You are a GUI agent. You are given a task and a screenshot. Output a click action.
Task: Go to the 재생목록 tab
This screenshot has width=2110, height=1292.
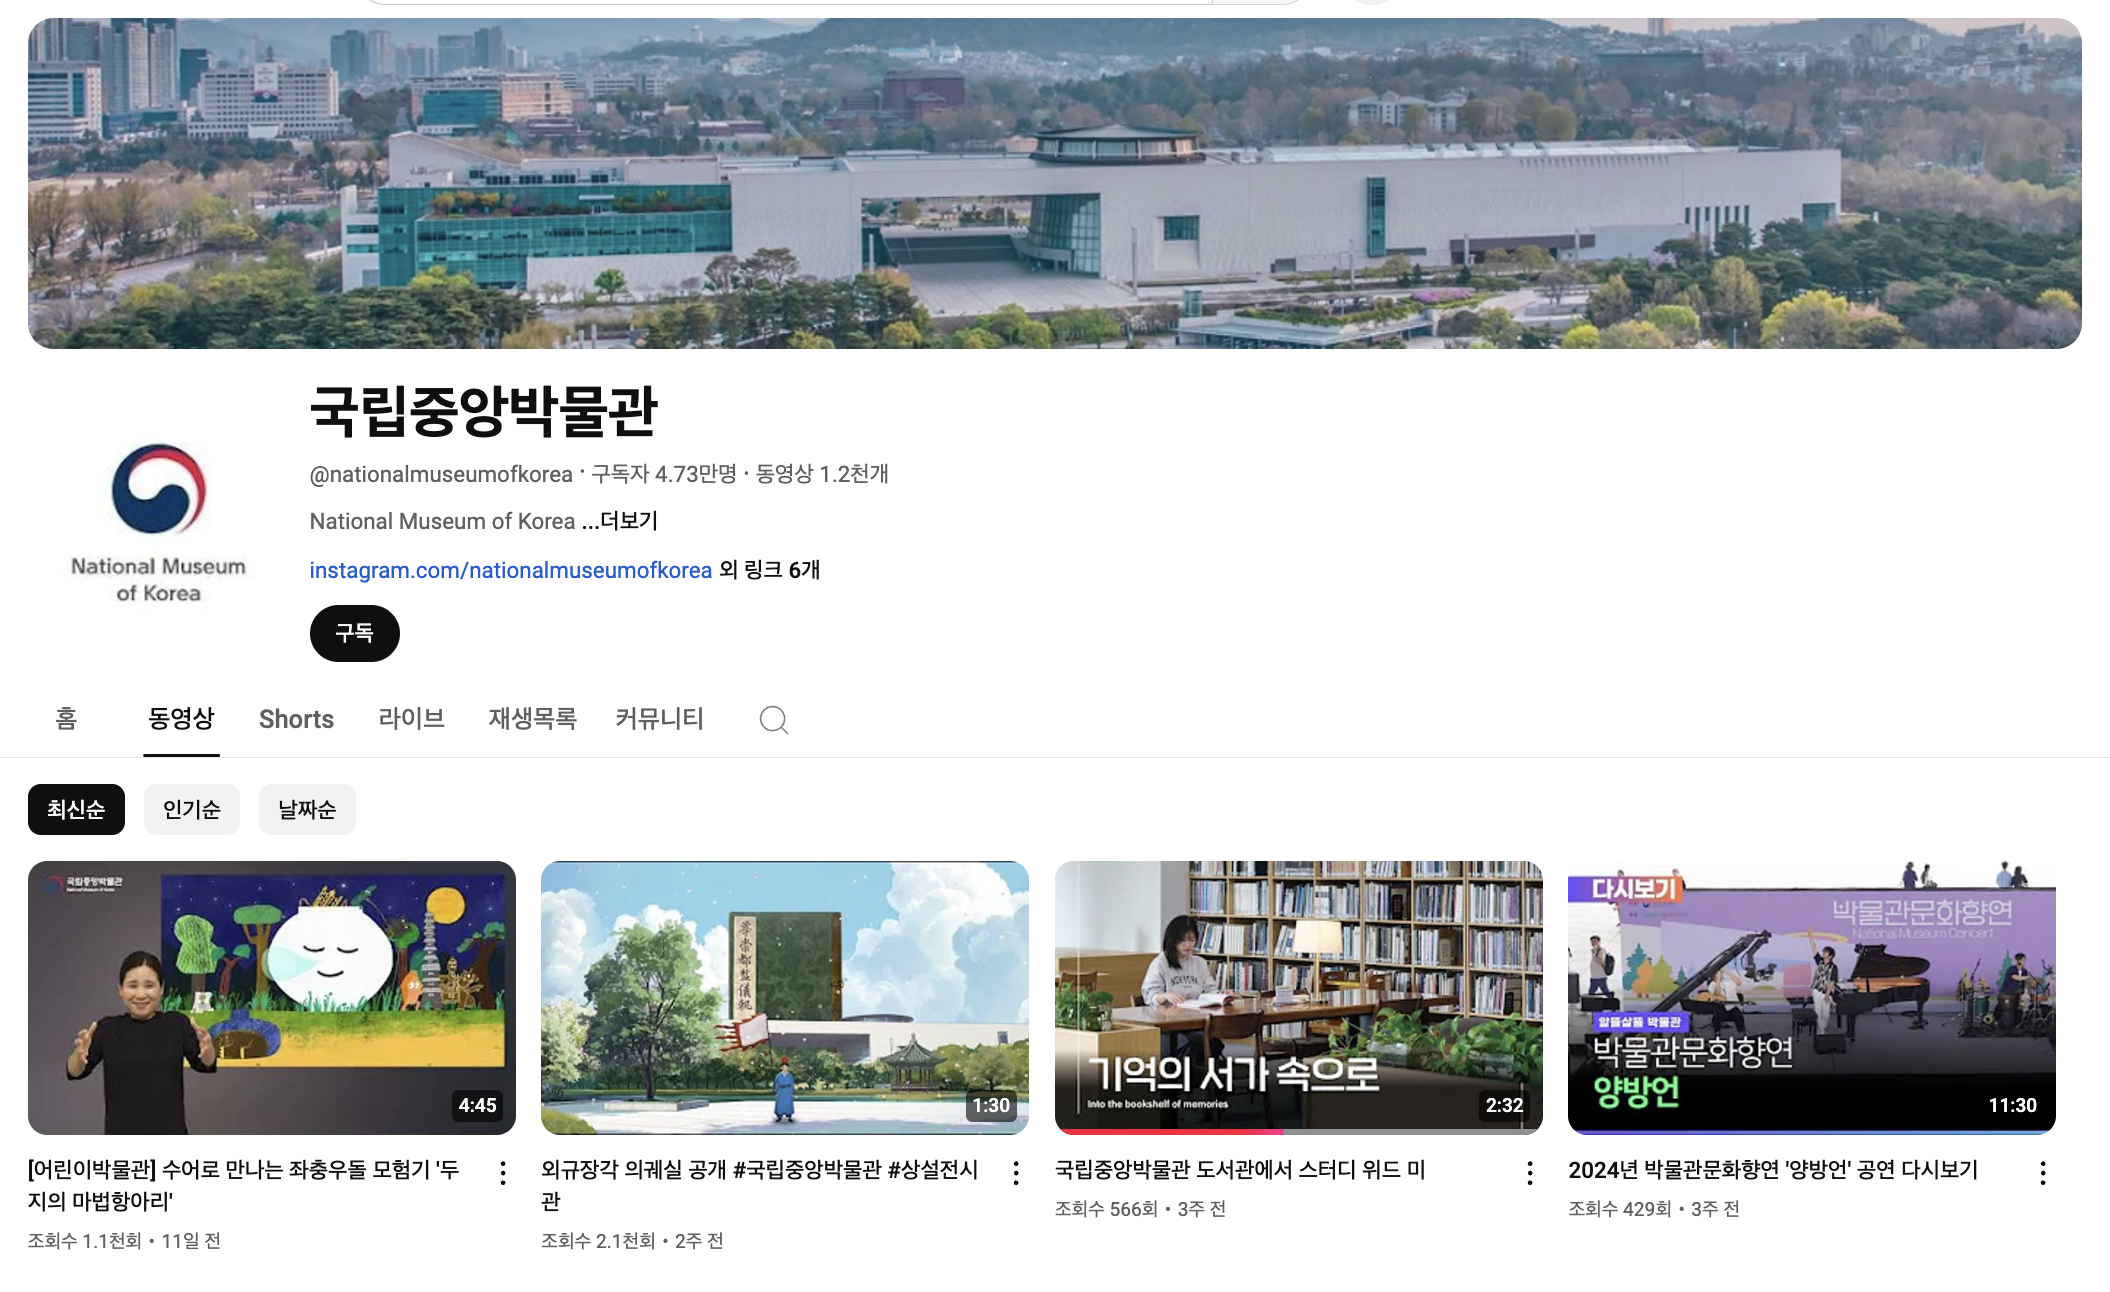(x=532, y=719)
